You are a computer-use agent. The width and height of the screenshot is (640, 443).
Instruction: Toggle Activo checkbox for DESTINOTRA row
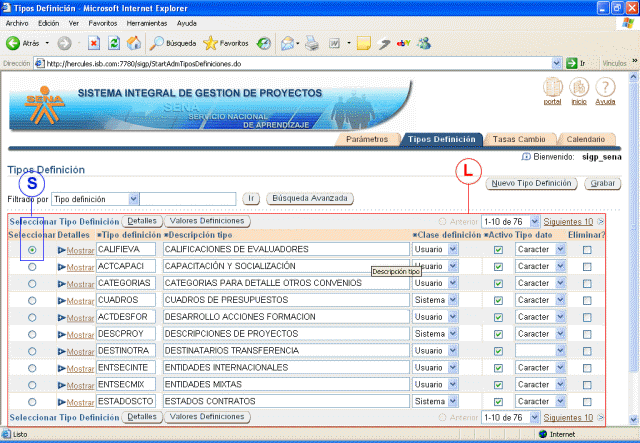click(498, 351)
